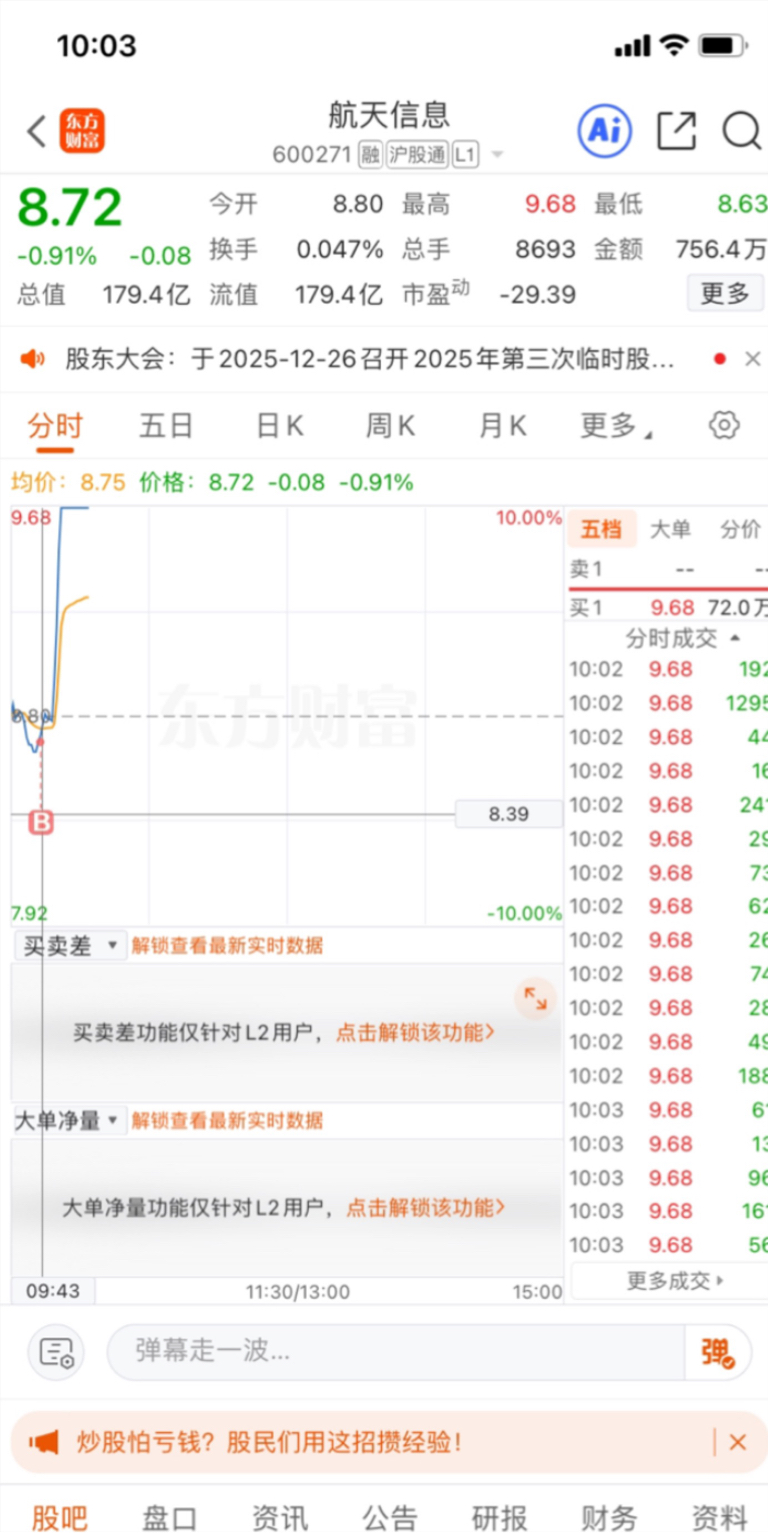This screenshot has width=768, height=1533.
Task: Open the 股吧 bottom tab
Action: (59, 1516)
